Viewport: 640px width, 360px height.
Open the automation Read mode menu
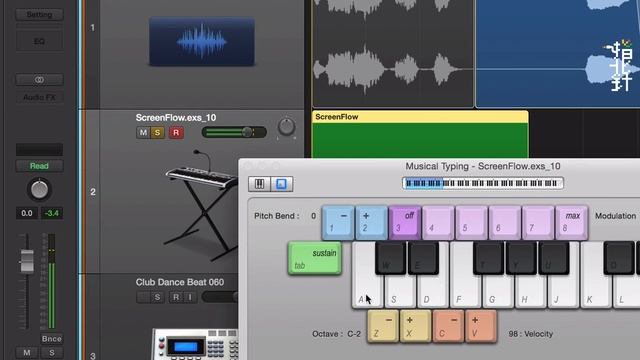[x=39, y=166]
